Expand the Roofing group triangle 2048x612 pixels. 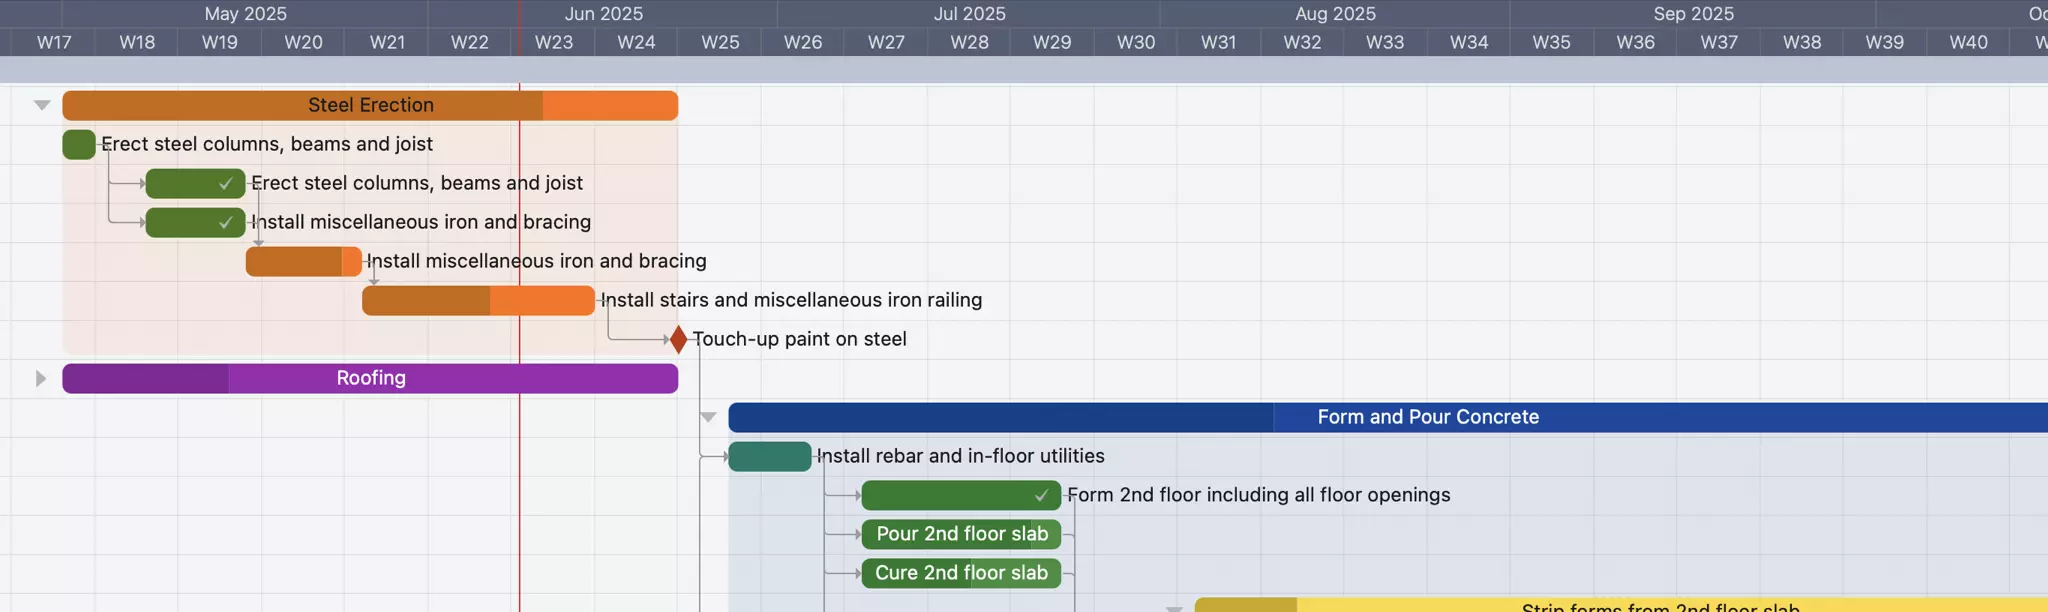(x=41, y=378)
